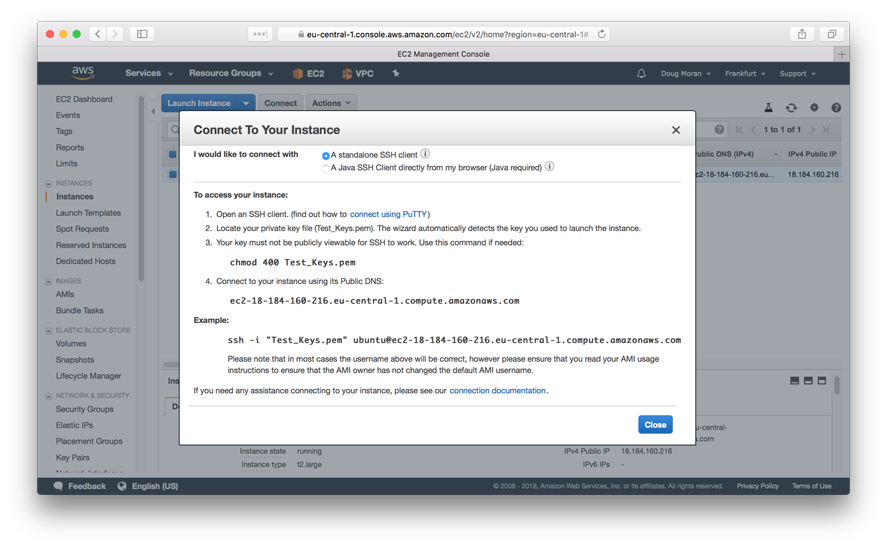Open the connect using PuTTY link

[388, 214]
